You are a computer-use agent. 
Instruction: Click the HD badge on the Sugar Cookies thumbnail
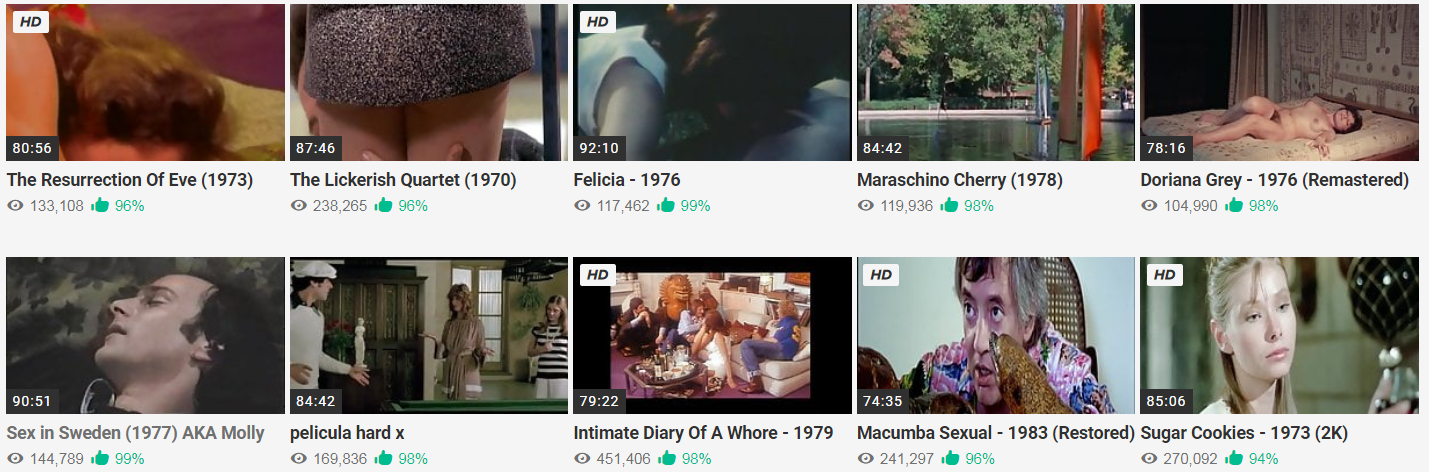coord(1165,274)
